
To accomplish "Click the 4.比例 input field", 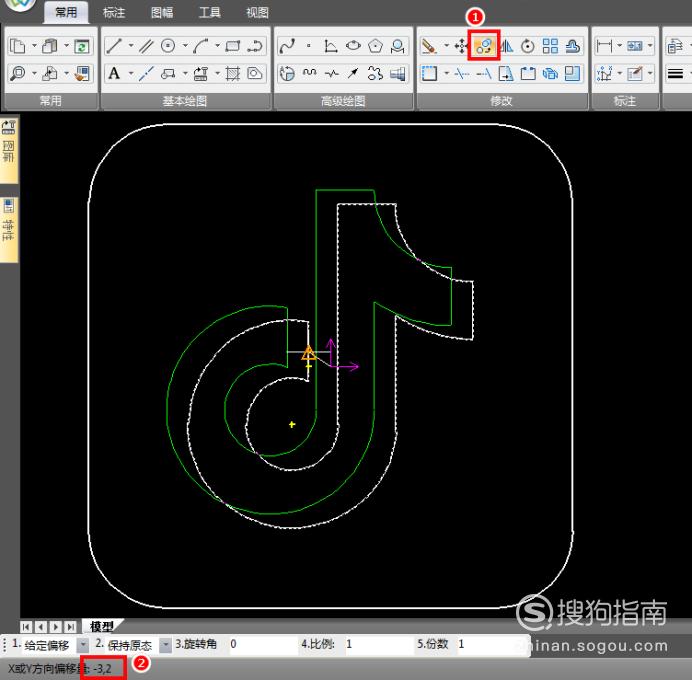I will (379, 644).
